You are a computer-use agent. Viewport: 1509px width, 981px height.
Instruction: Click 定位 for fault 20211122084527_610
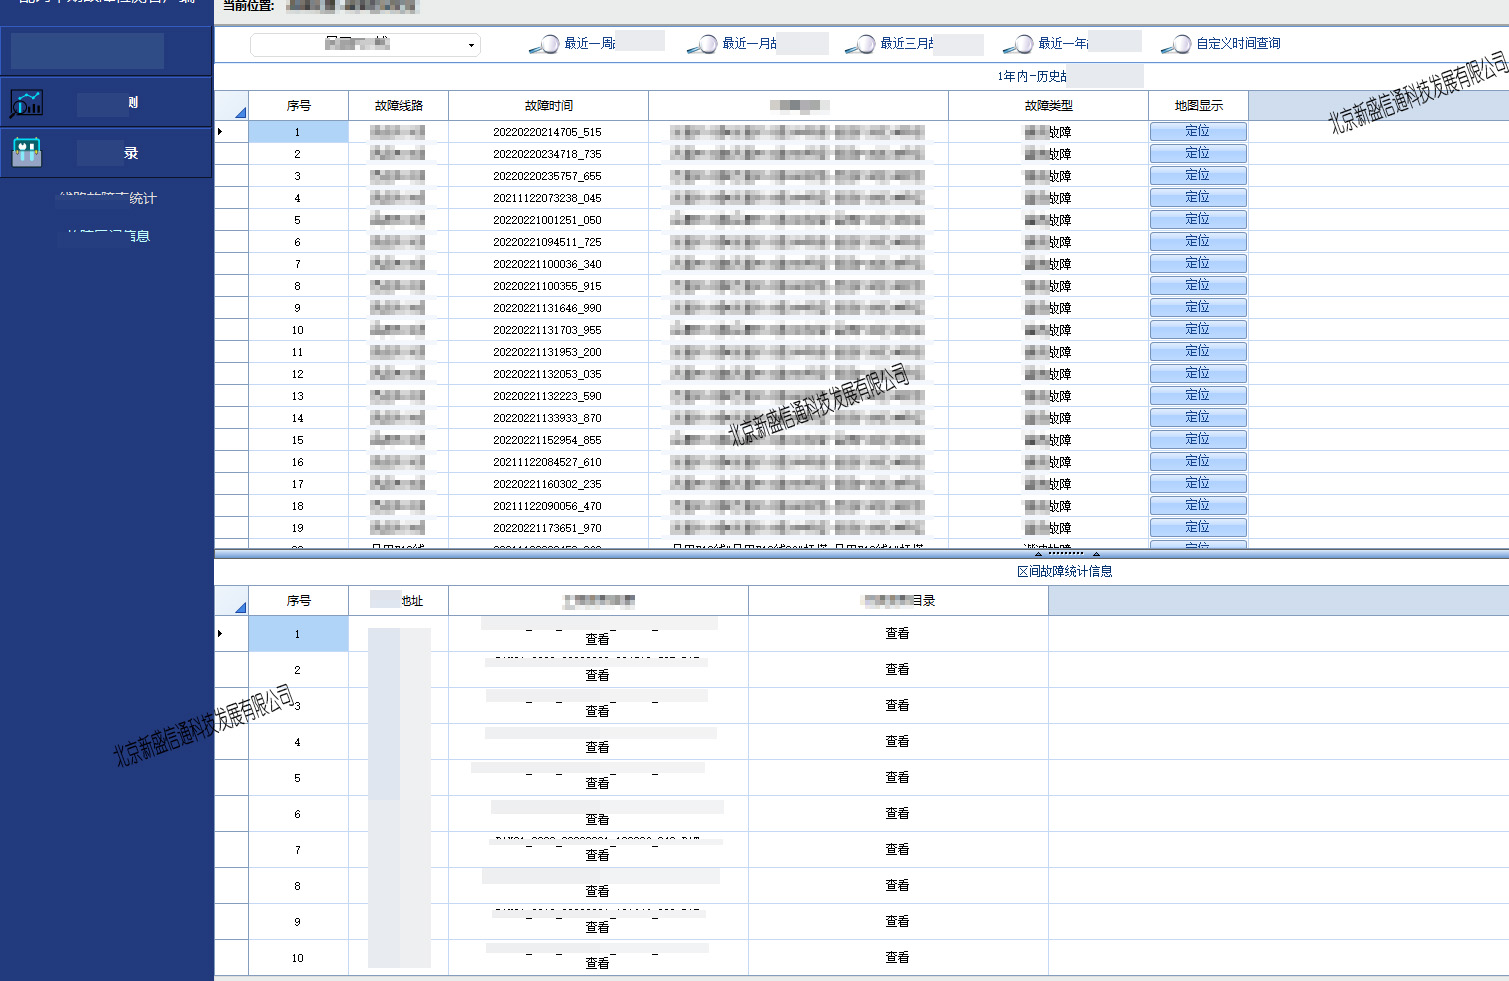point(1198,461)
